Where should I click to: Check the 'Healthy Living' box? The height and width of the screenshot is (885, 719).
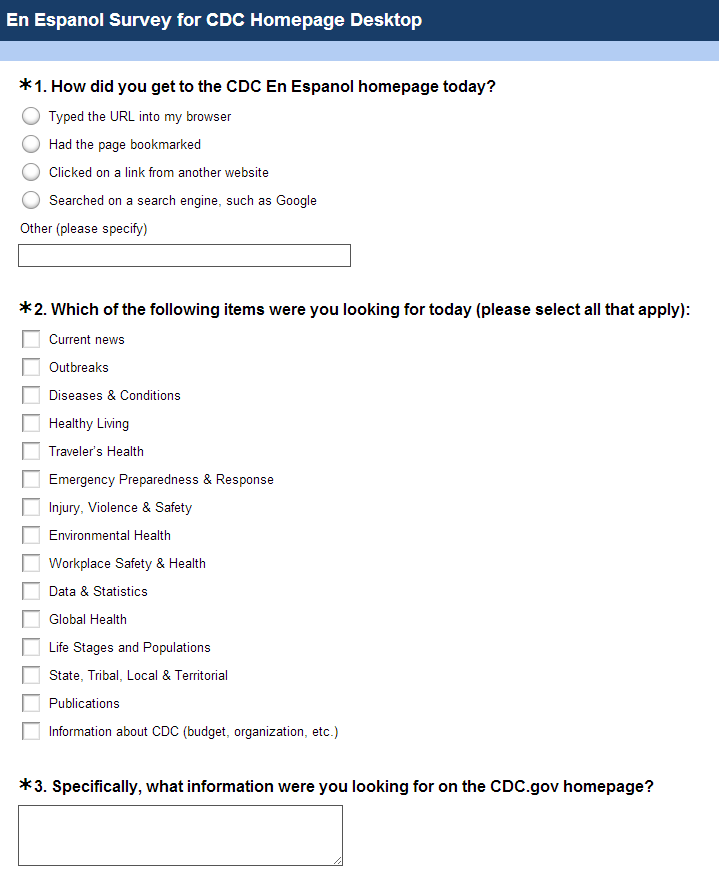(x=31, y=423)
